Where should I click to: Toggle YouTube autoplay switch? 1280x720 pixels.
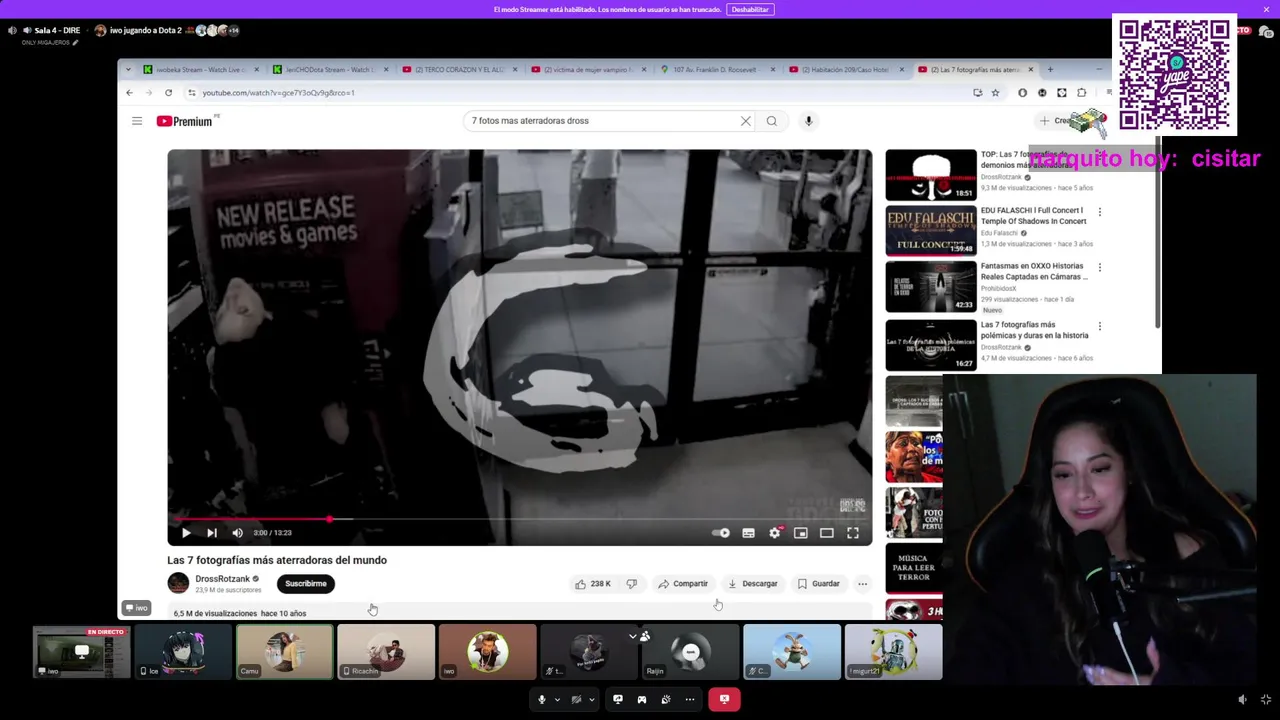[721, 533]
